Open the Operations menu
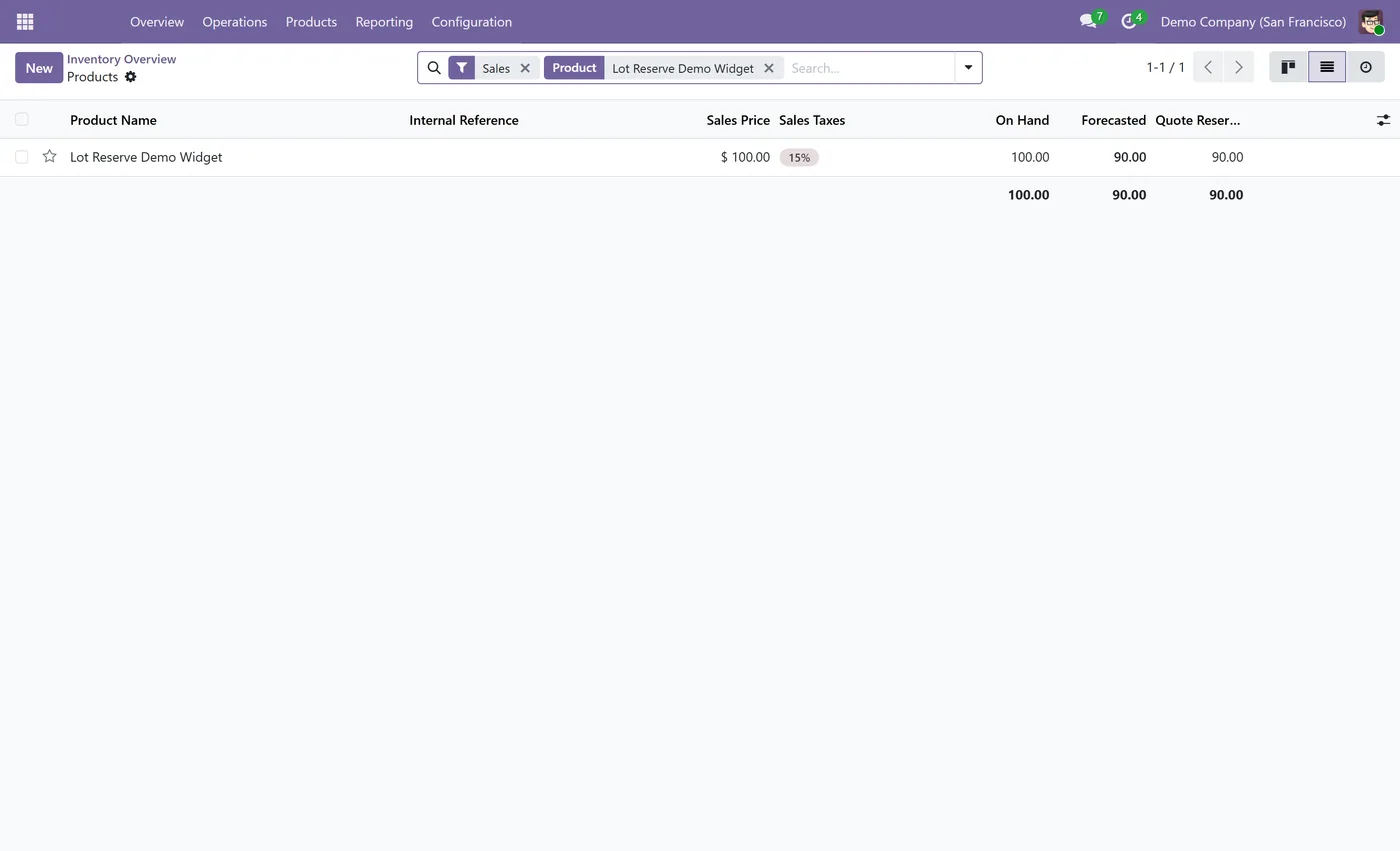Screen dimensions: 1400x851 coord(235,21)
